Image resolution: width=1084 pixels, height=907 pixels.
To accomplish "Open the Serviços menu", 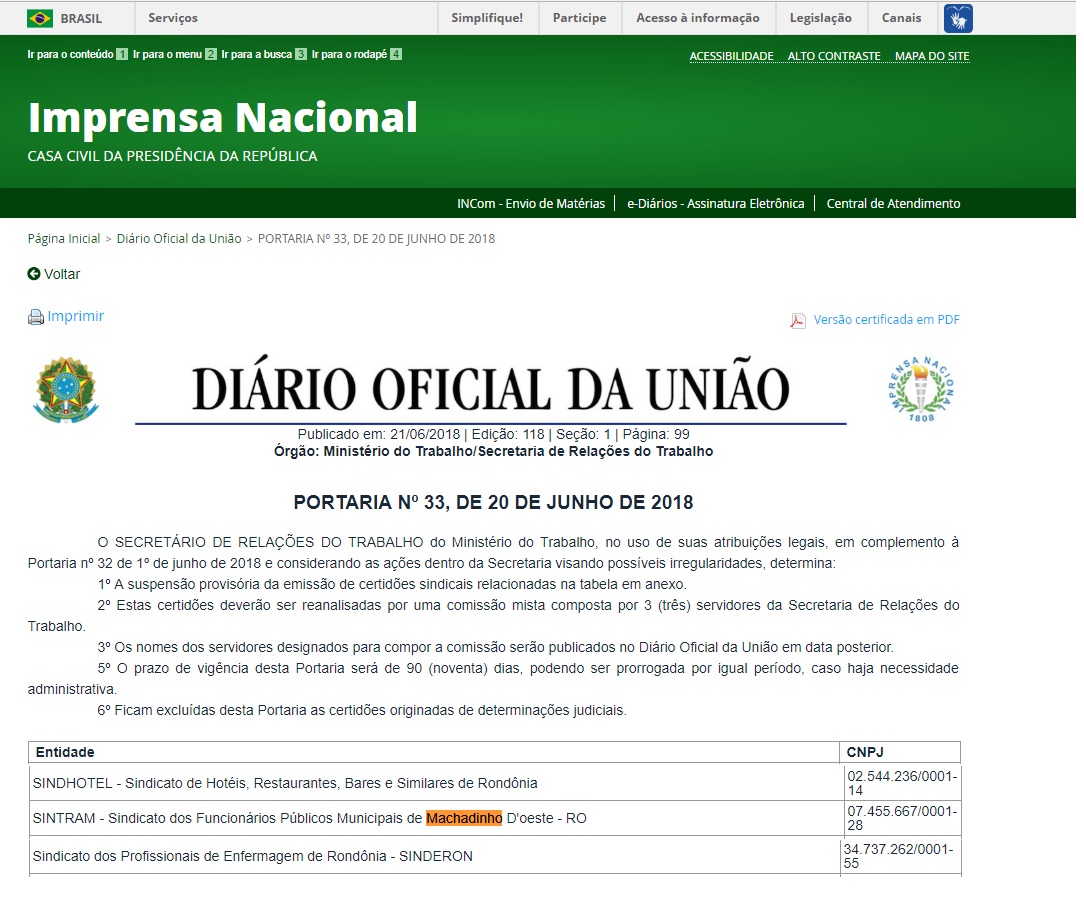I will 173,18.
